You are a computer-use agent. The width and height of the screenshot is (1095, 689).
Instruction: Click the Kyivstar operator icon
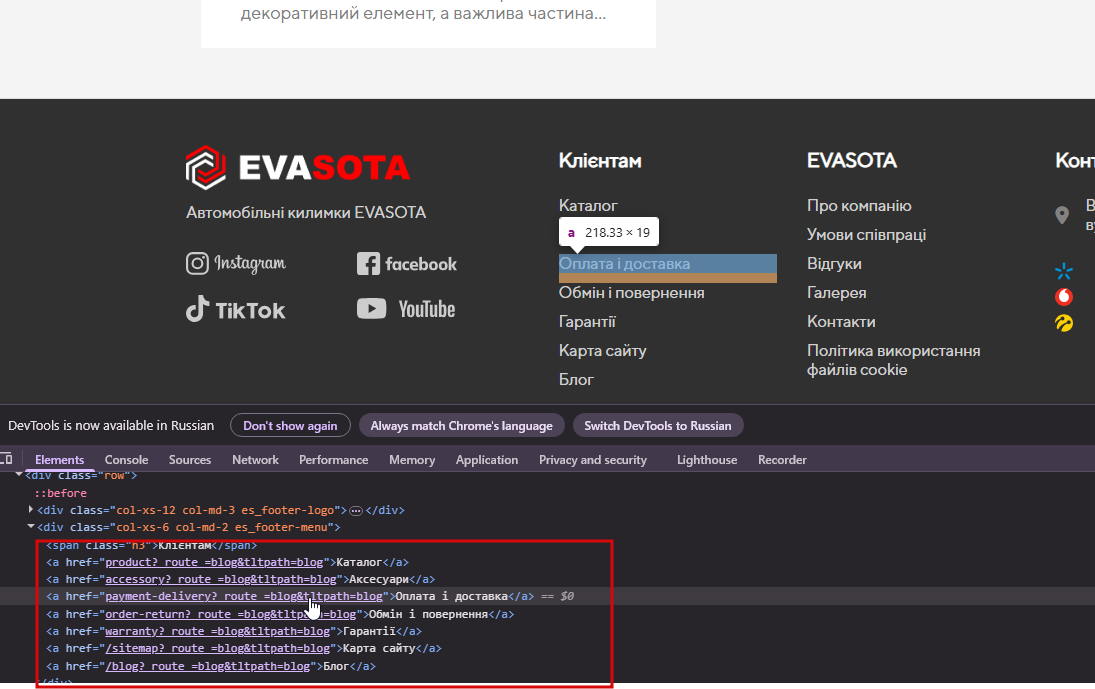(1064, 271)
